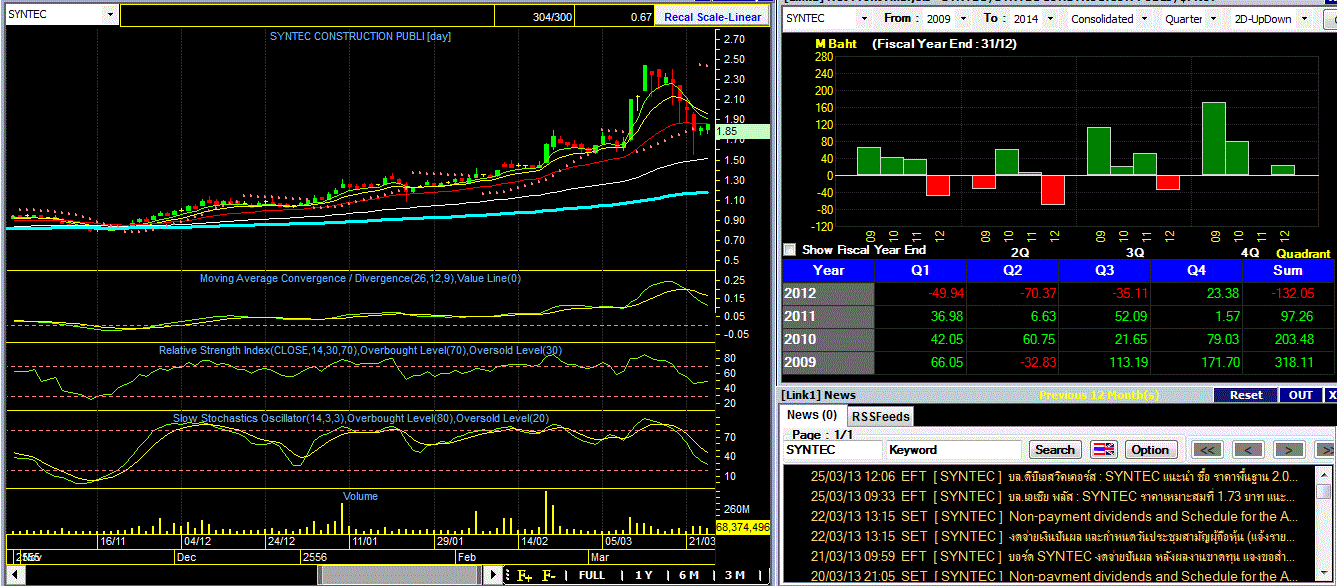Click the 171.70 Q4 2009 value
The height and width of the screenshot is (586, 1337).
1218,362
